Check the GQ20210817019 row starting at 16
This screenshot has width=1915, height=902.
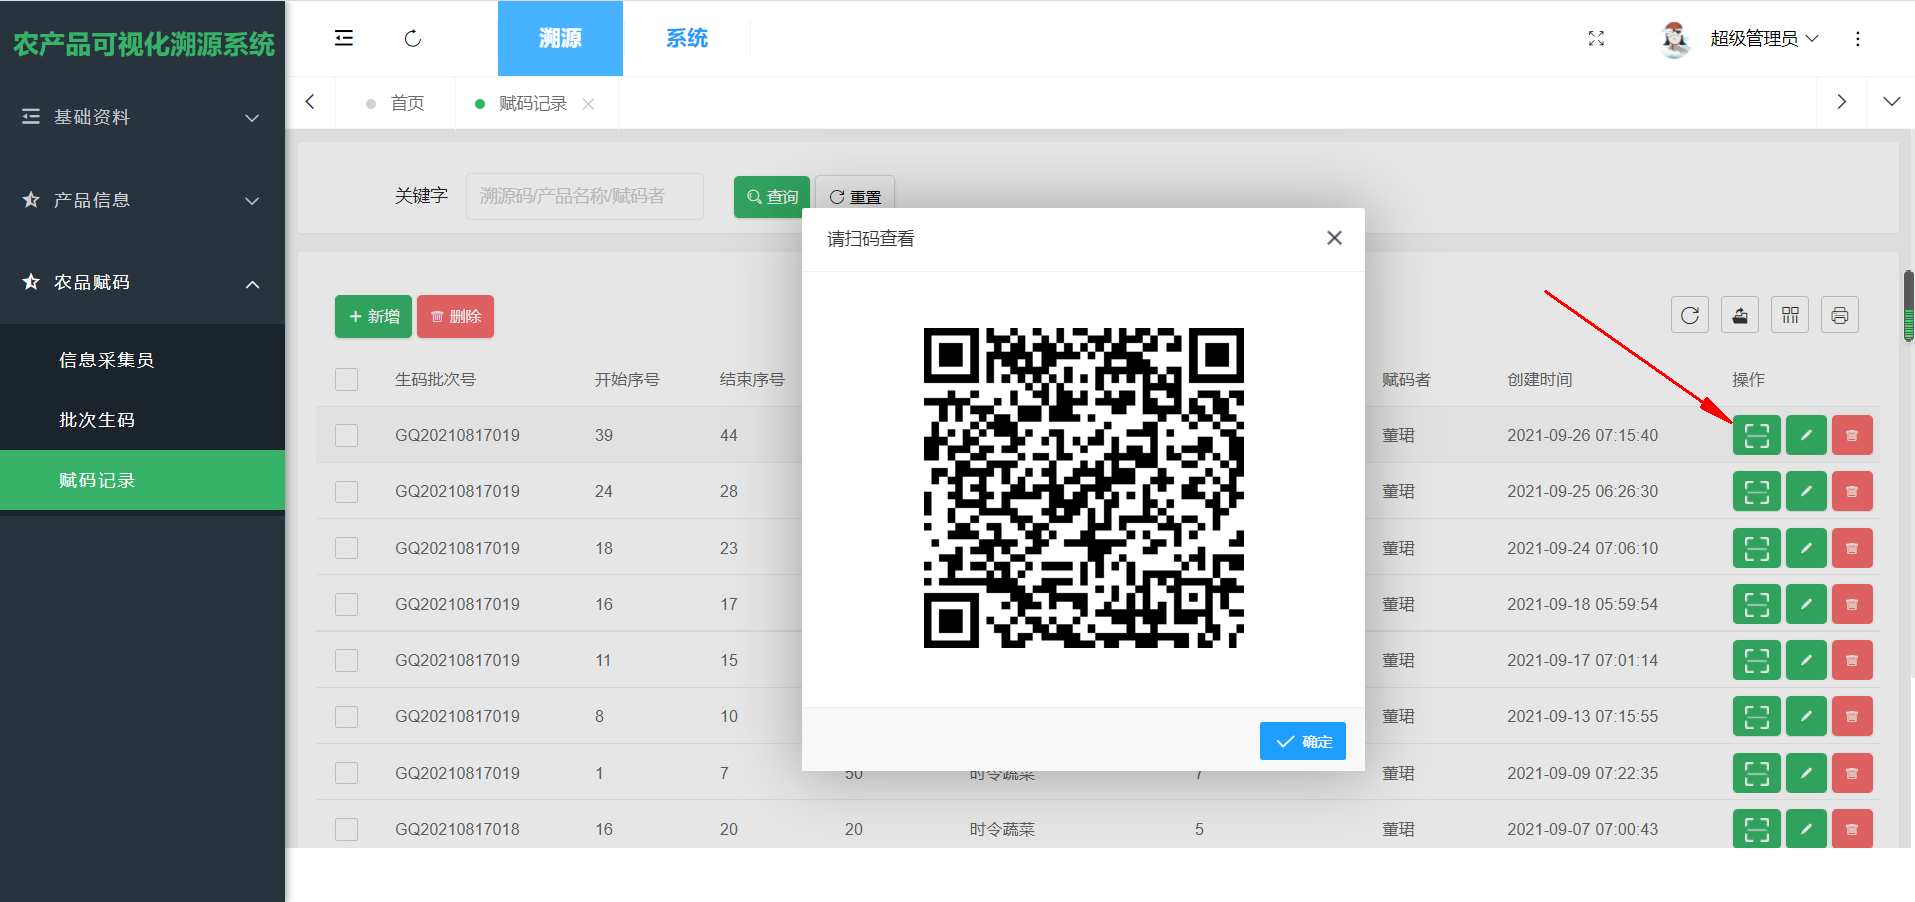(346, 604)
